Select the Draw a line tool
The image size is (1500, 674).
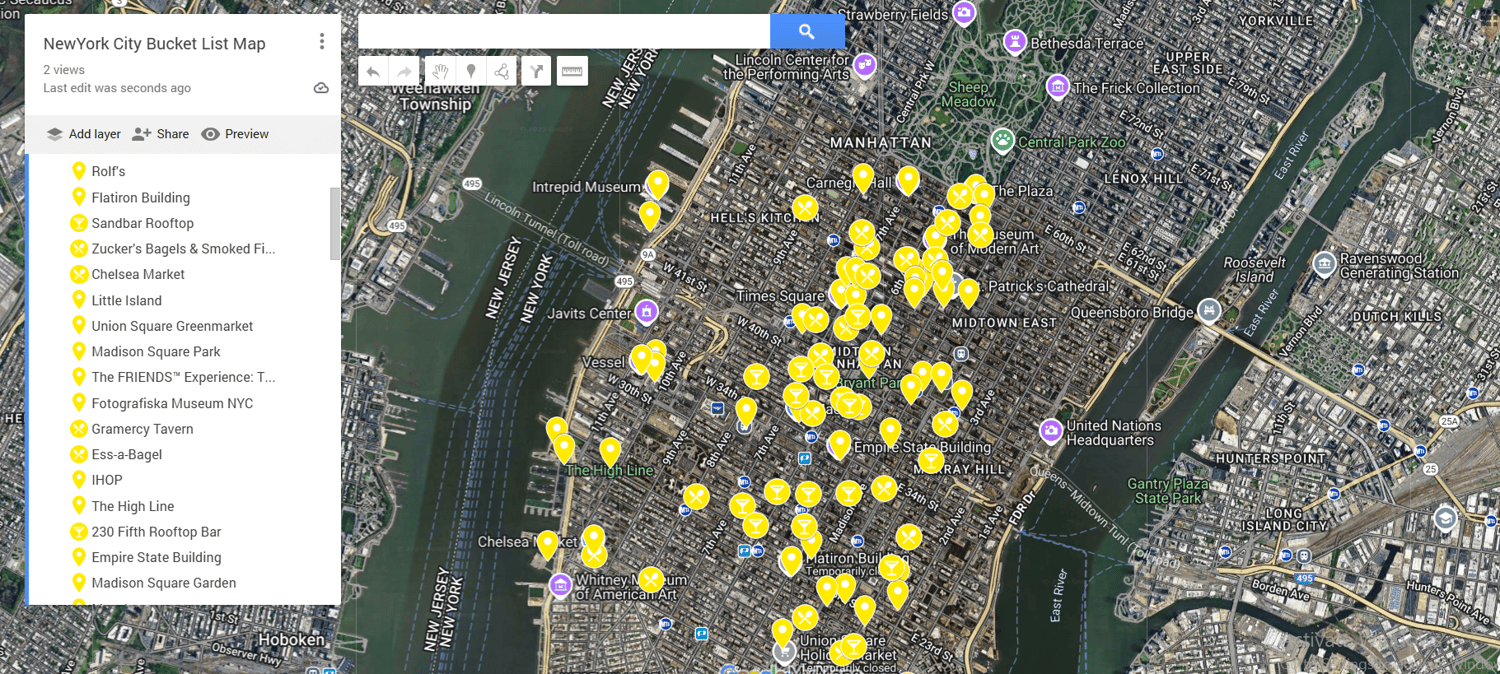coord(502,71)
